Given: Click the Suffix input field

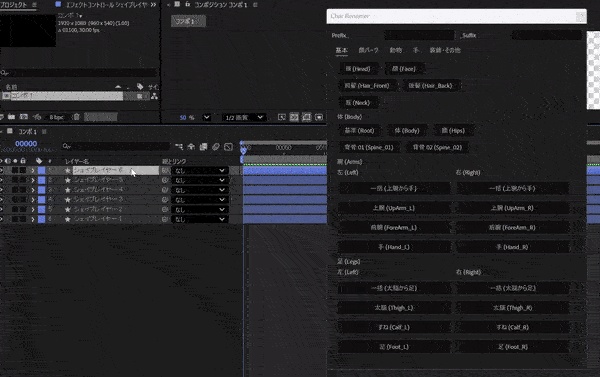Looking at the screenshot, I should coord(547,35).
